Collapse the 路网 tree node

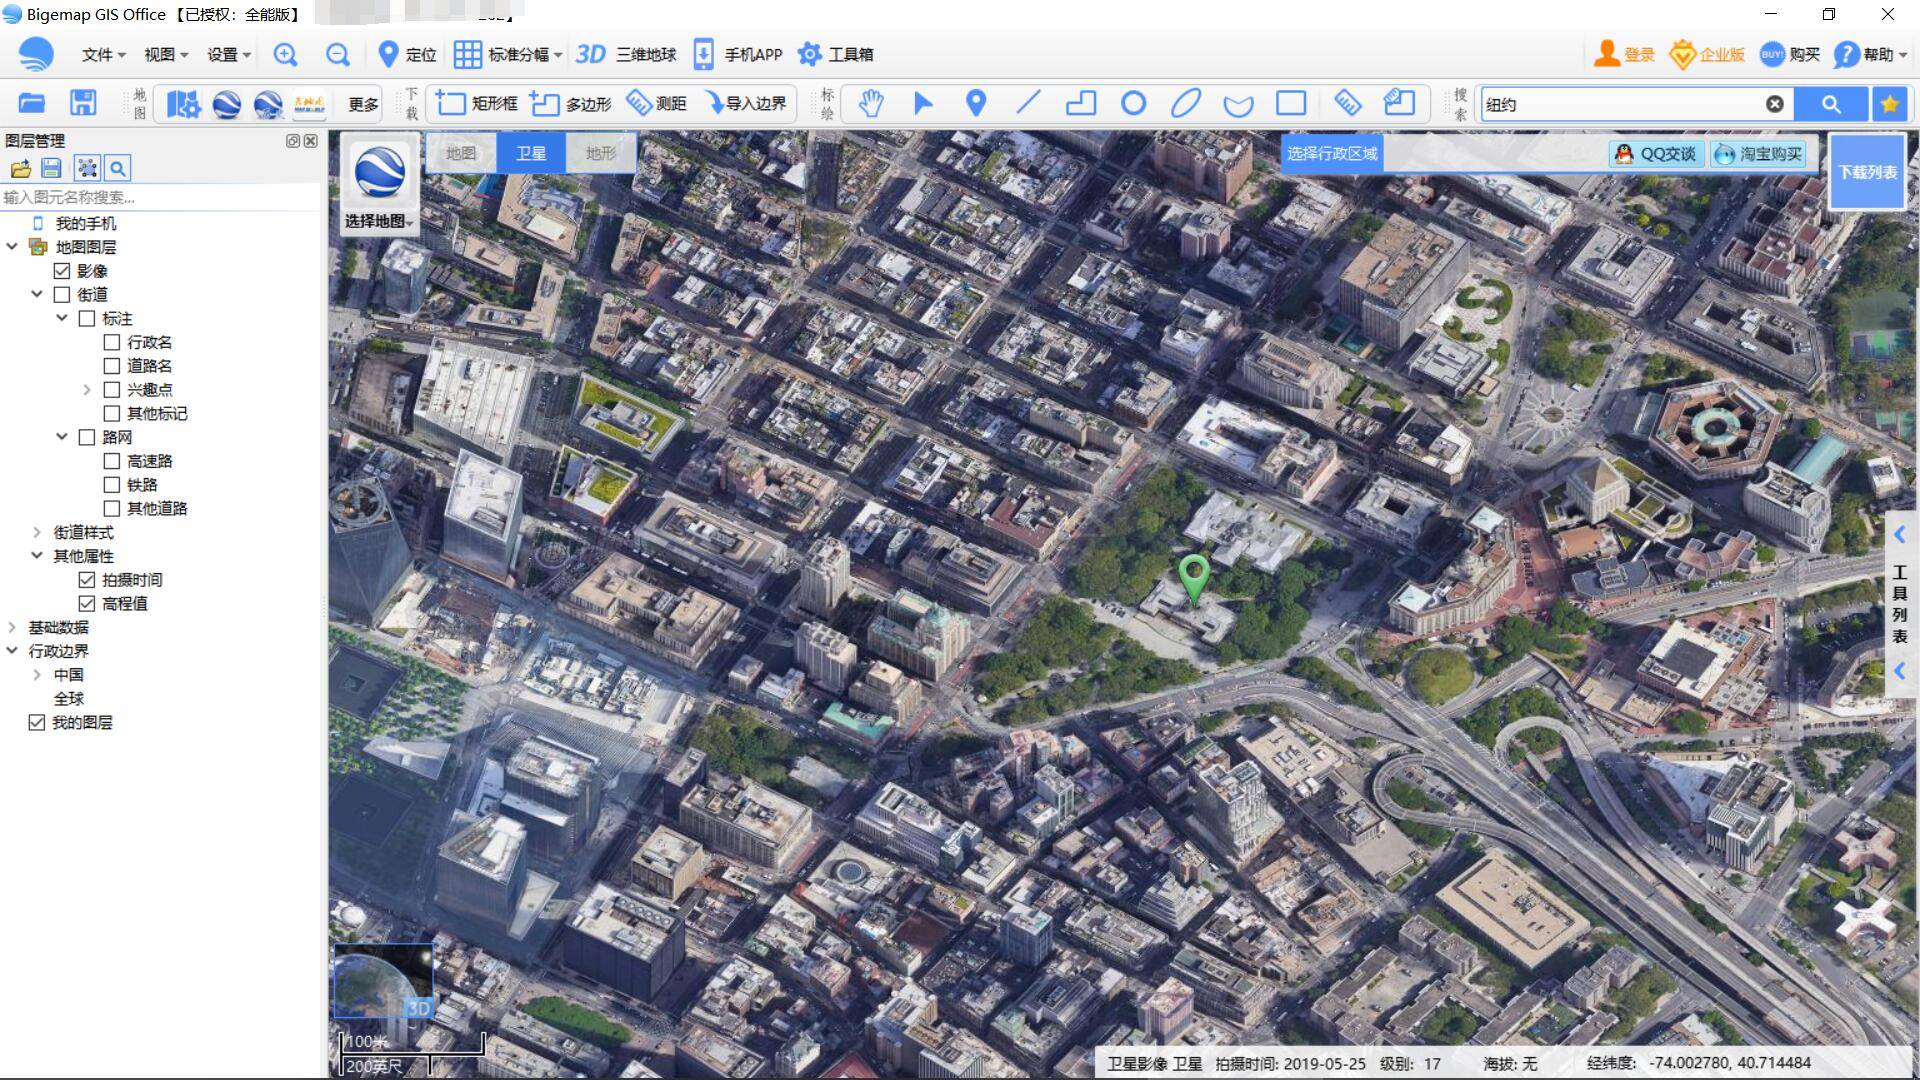(x=62, y=437)
